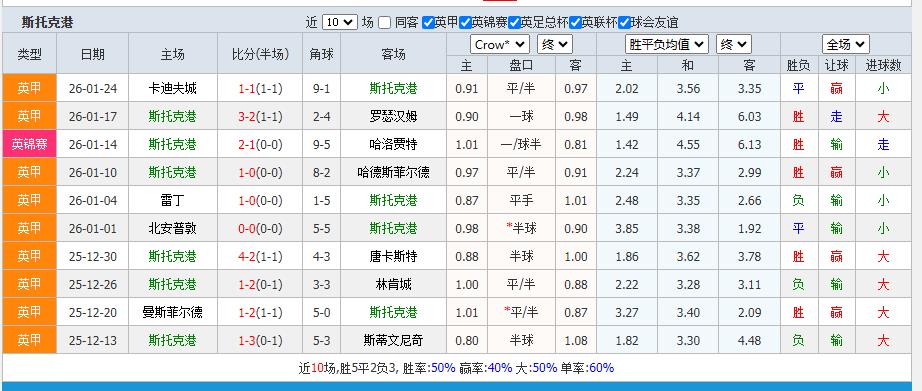This screenshot has height=391, width=922.
Task: Uncheck the 英甲 league filter
Action: 429,23
